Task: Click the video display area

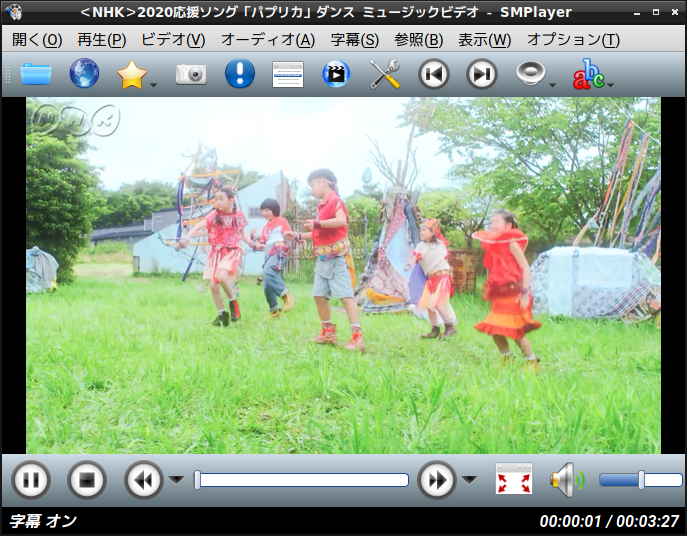Action: pyautogui.click(x=343, y=275)
